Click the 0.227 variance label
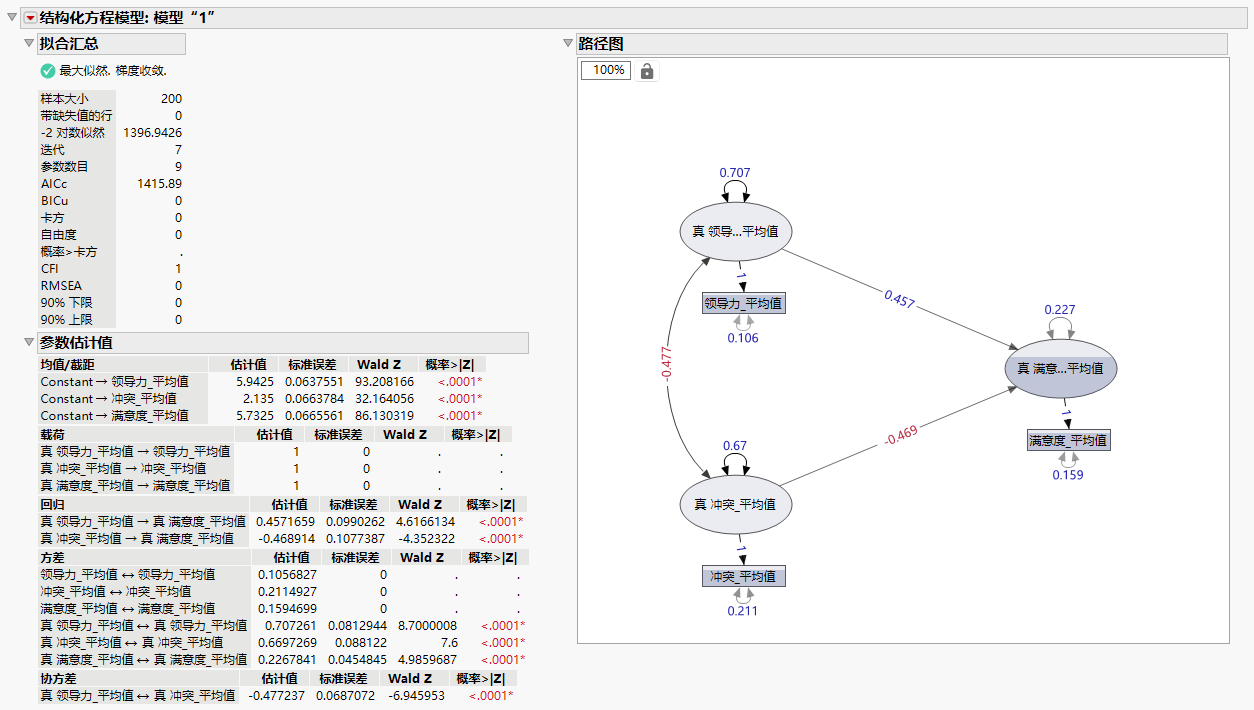Image resolution: width=1254 pixels, height=710 pixels. 1060,310
